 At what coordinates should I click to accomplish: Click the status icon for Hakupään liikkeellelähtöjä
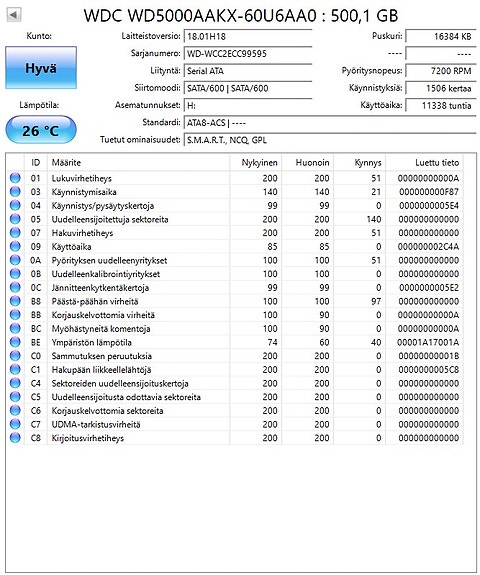[15, 370]
